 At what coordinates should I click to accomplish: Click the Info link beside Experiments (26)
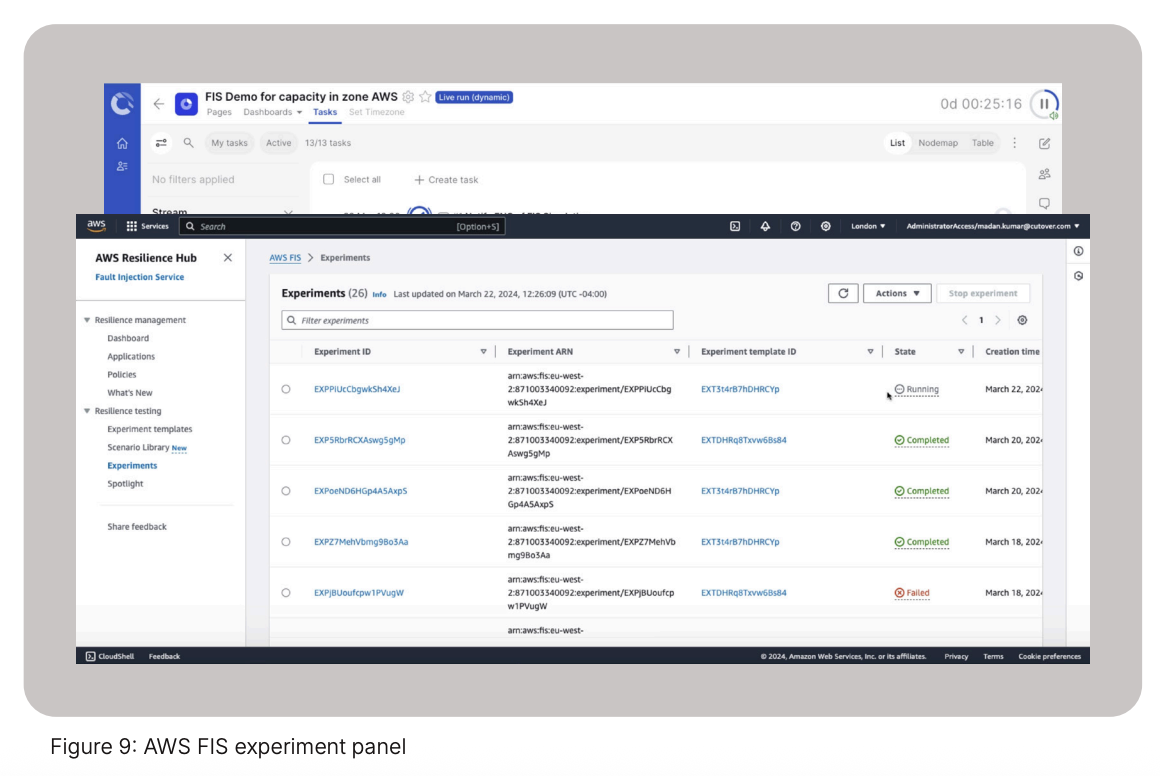coord(379,294)
